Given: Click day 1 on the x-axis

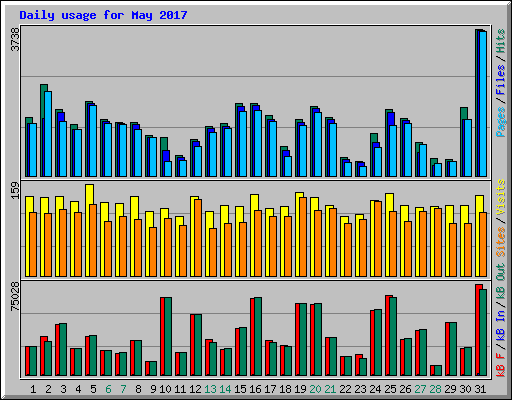Looking at the screenshot, I should coord(33,389).
